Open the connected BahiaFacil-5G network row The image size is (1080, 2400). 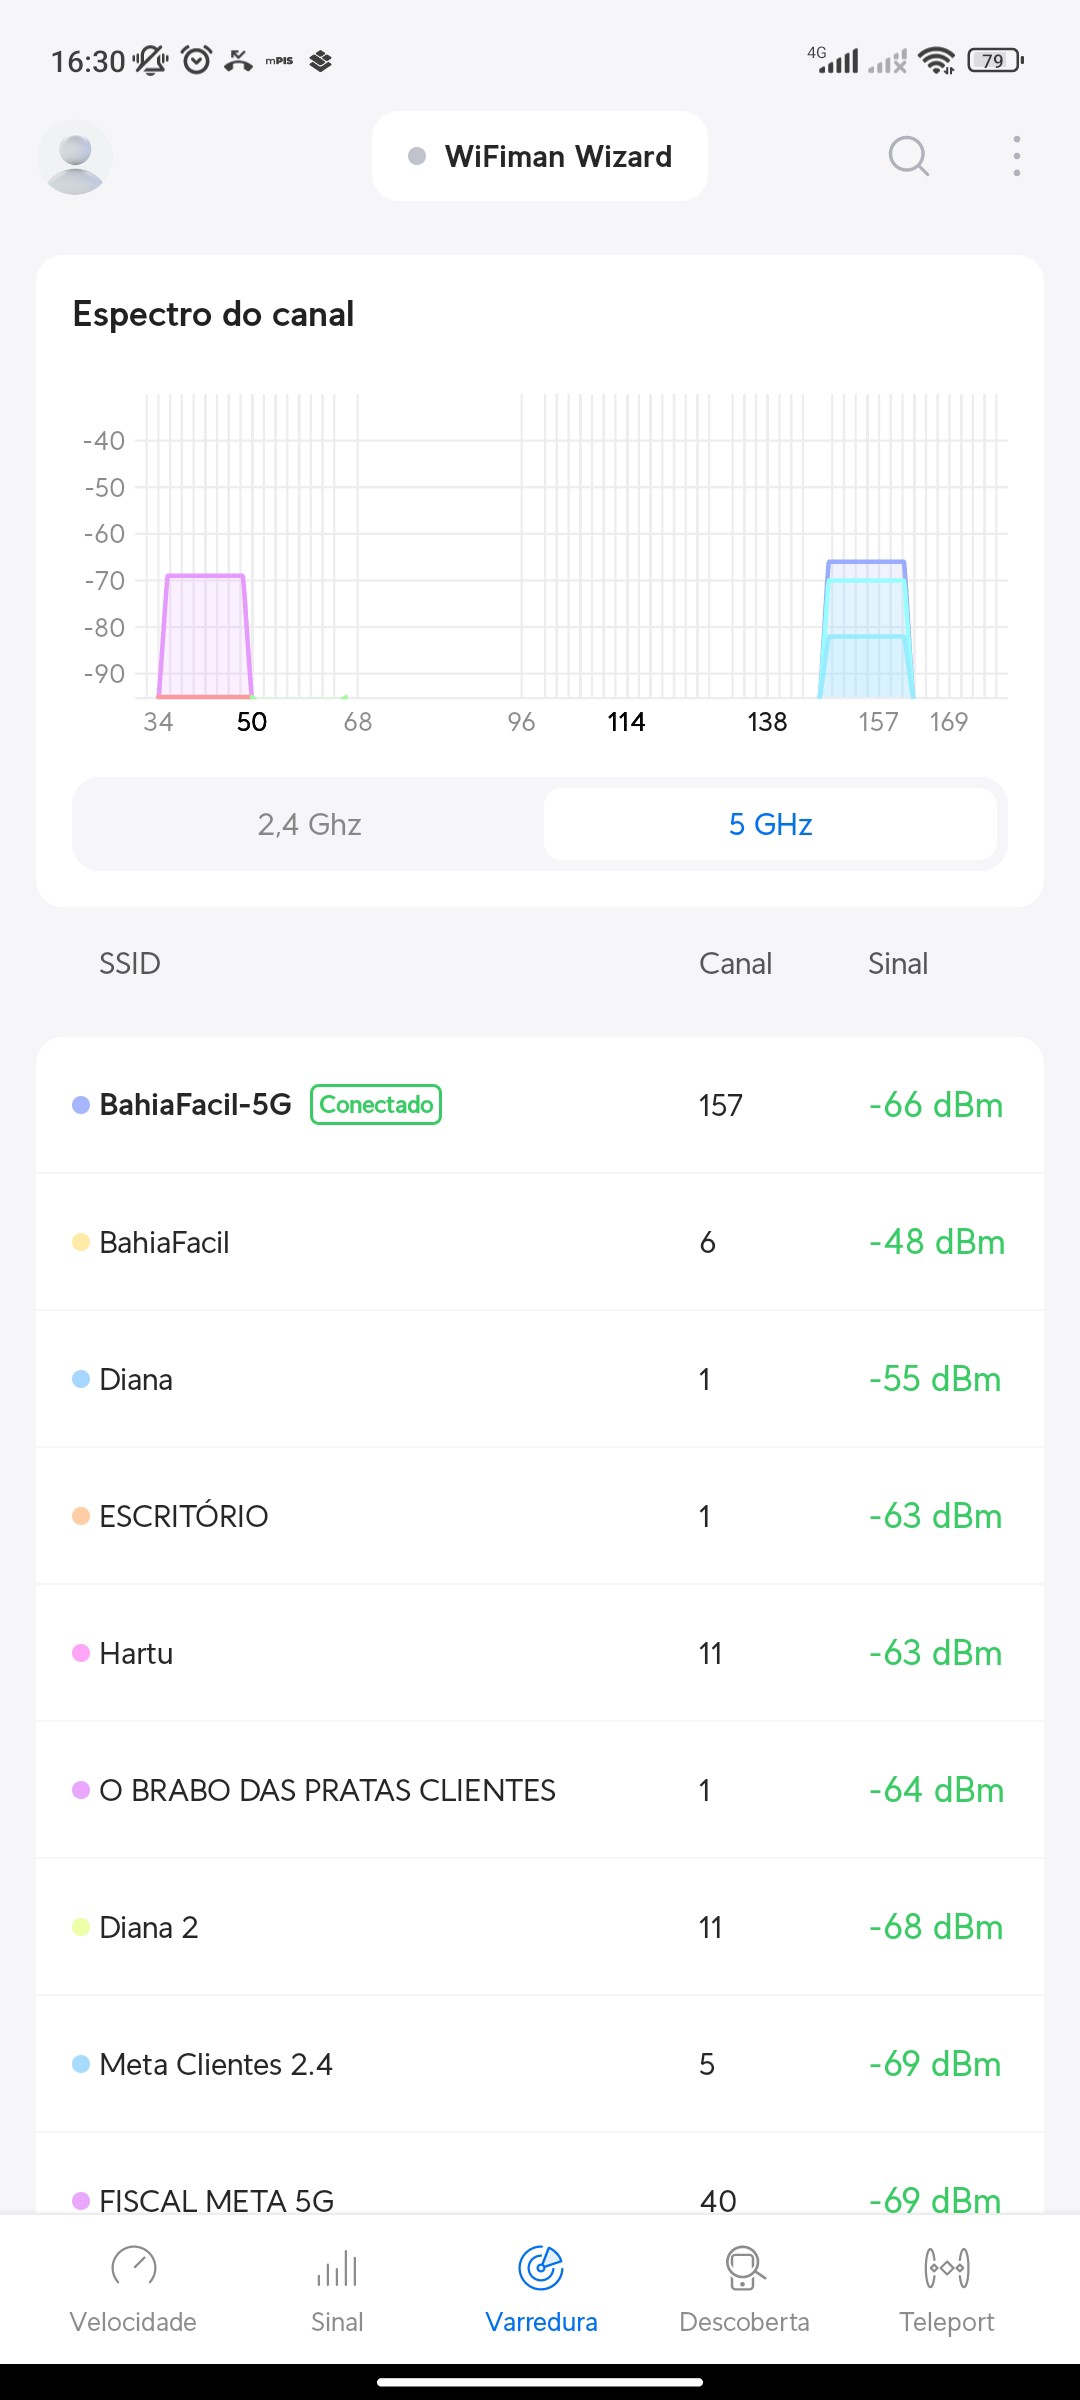[x=540, y=1105]
